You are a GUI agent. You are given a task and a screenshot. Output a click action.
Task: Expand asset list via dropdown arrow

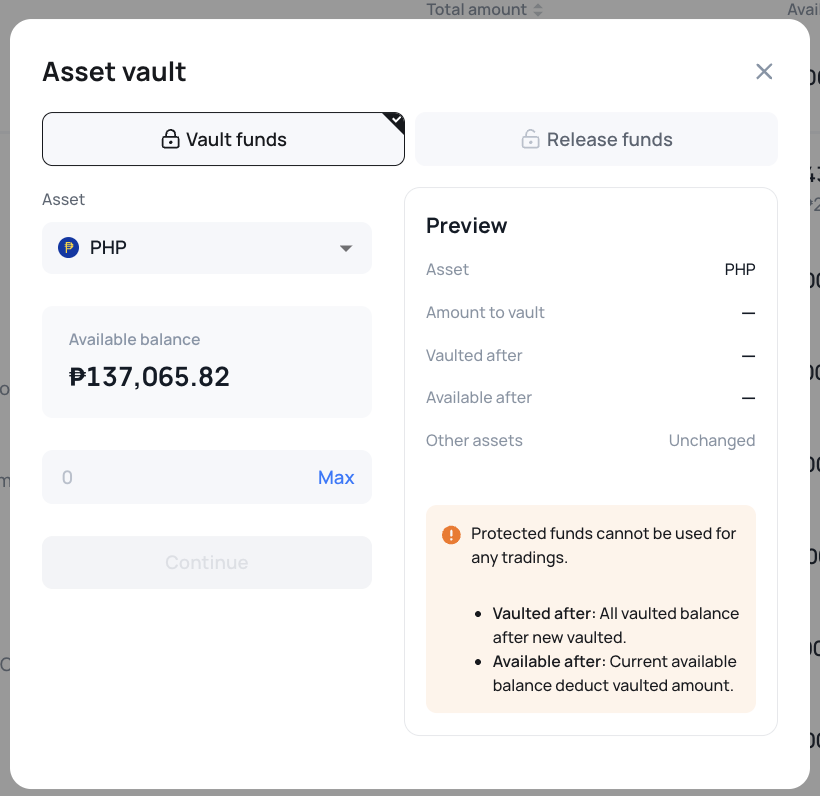(346, 248)
